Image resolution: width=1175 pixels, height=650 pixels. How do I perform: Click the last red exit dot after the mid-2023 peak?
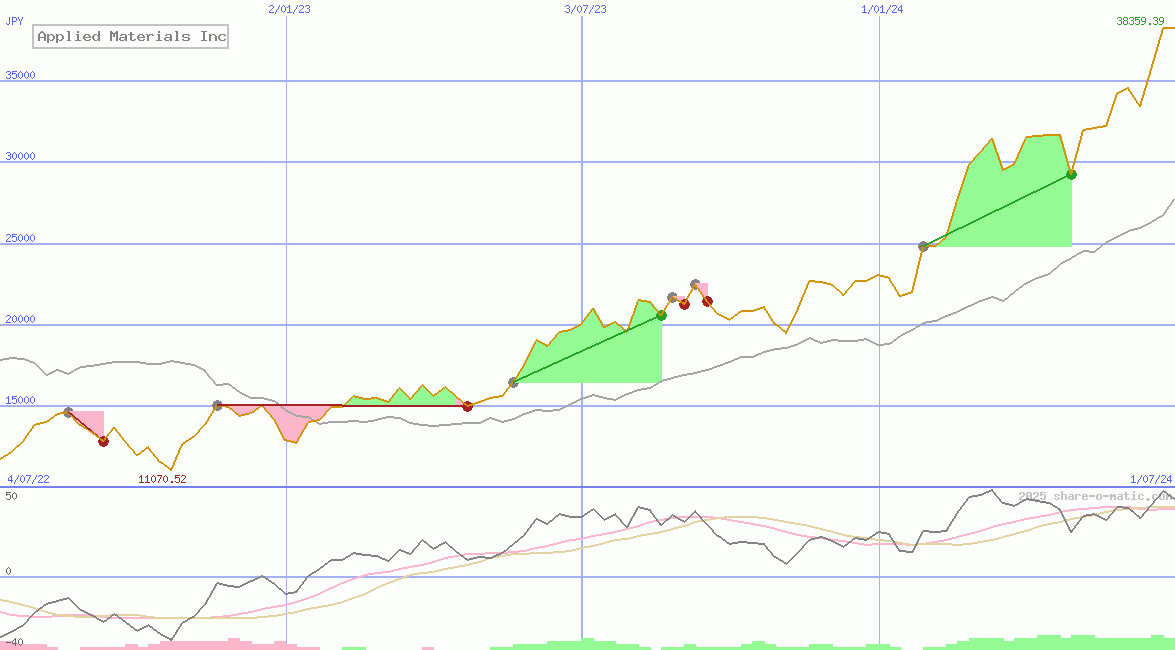[x=707, y=301]
